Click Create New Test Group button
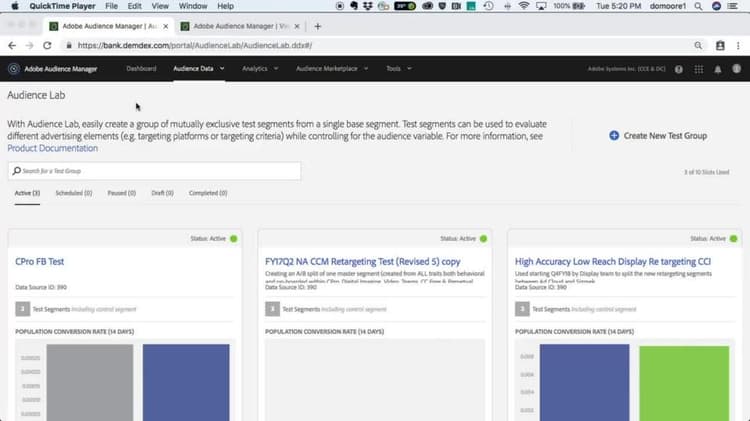 point(658,136)
